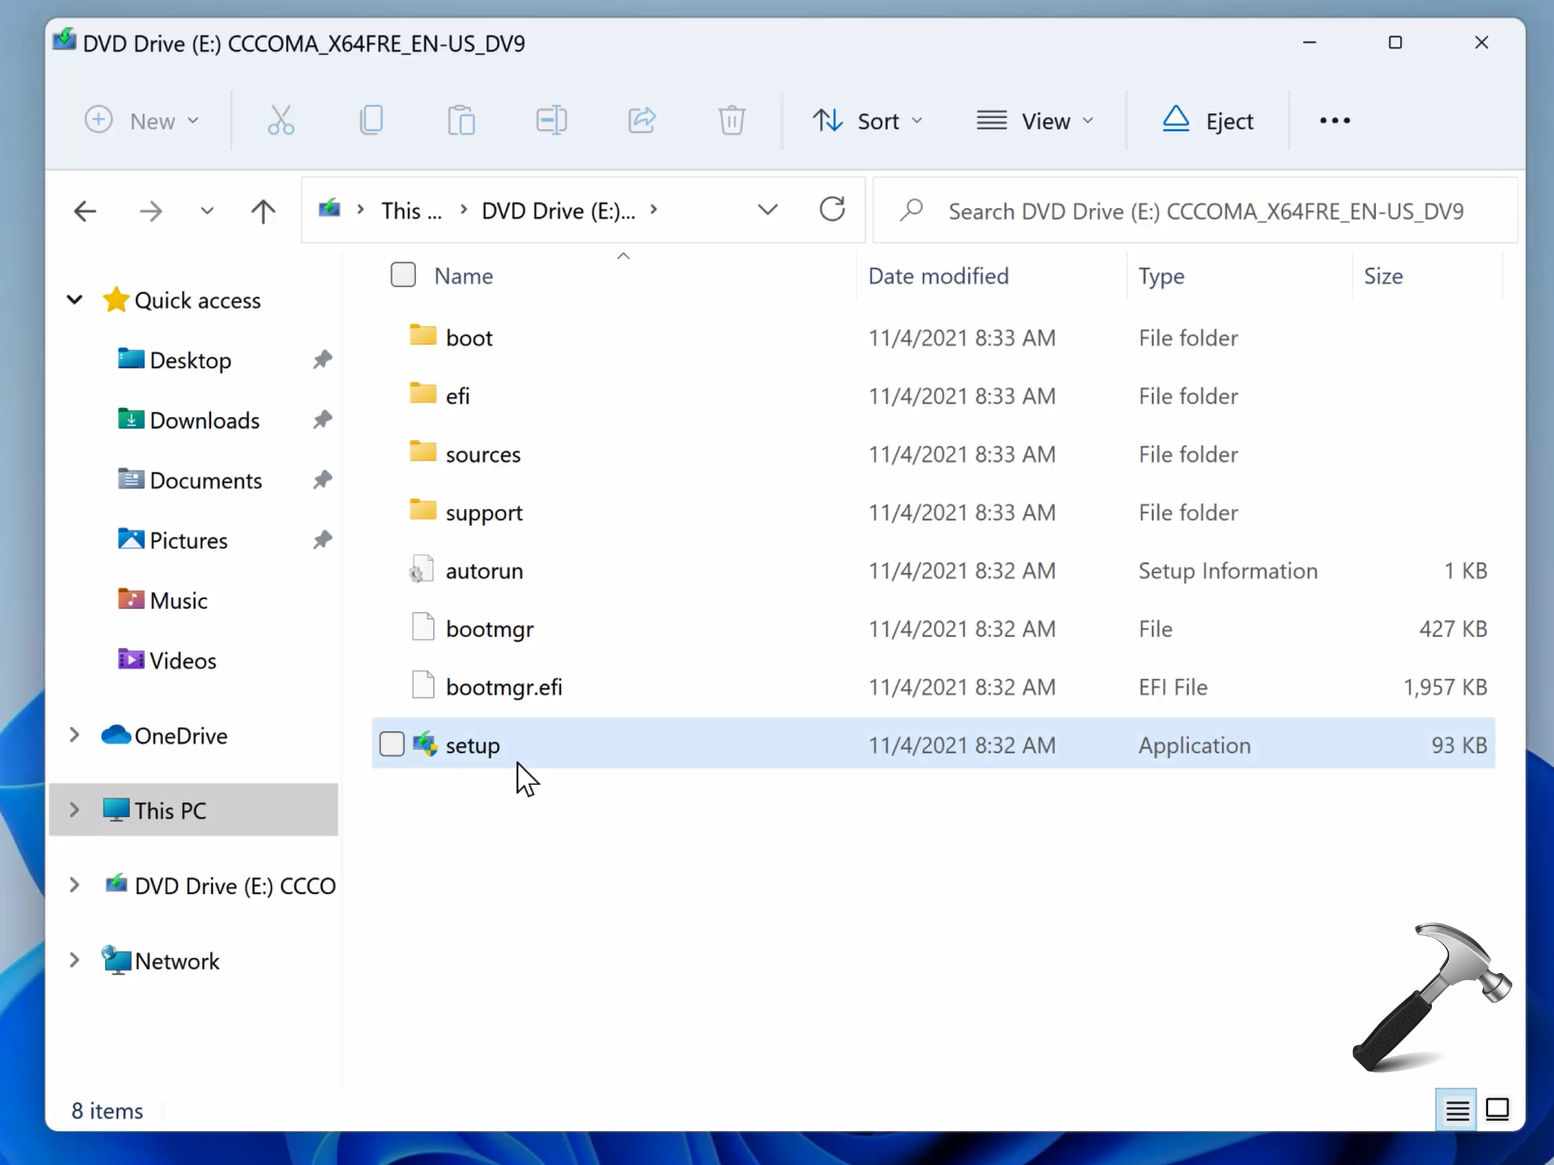Select all items via the Name header checkbox
This screenshot has width=1554, height=1165.
(x=403, y=275)
